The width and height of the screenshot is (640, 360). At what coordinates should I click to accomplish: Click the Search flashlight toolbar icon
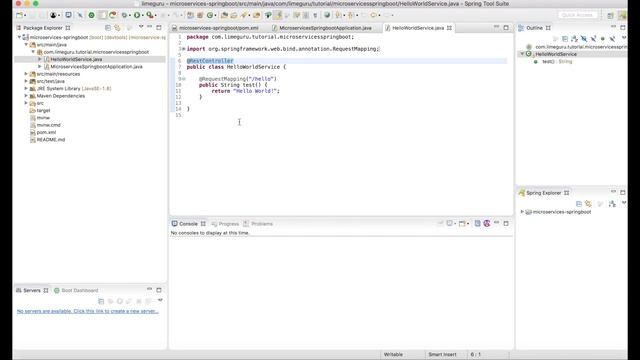click(244, 15)
